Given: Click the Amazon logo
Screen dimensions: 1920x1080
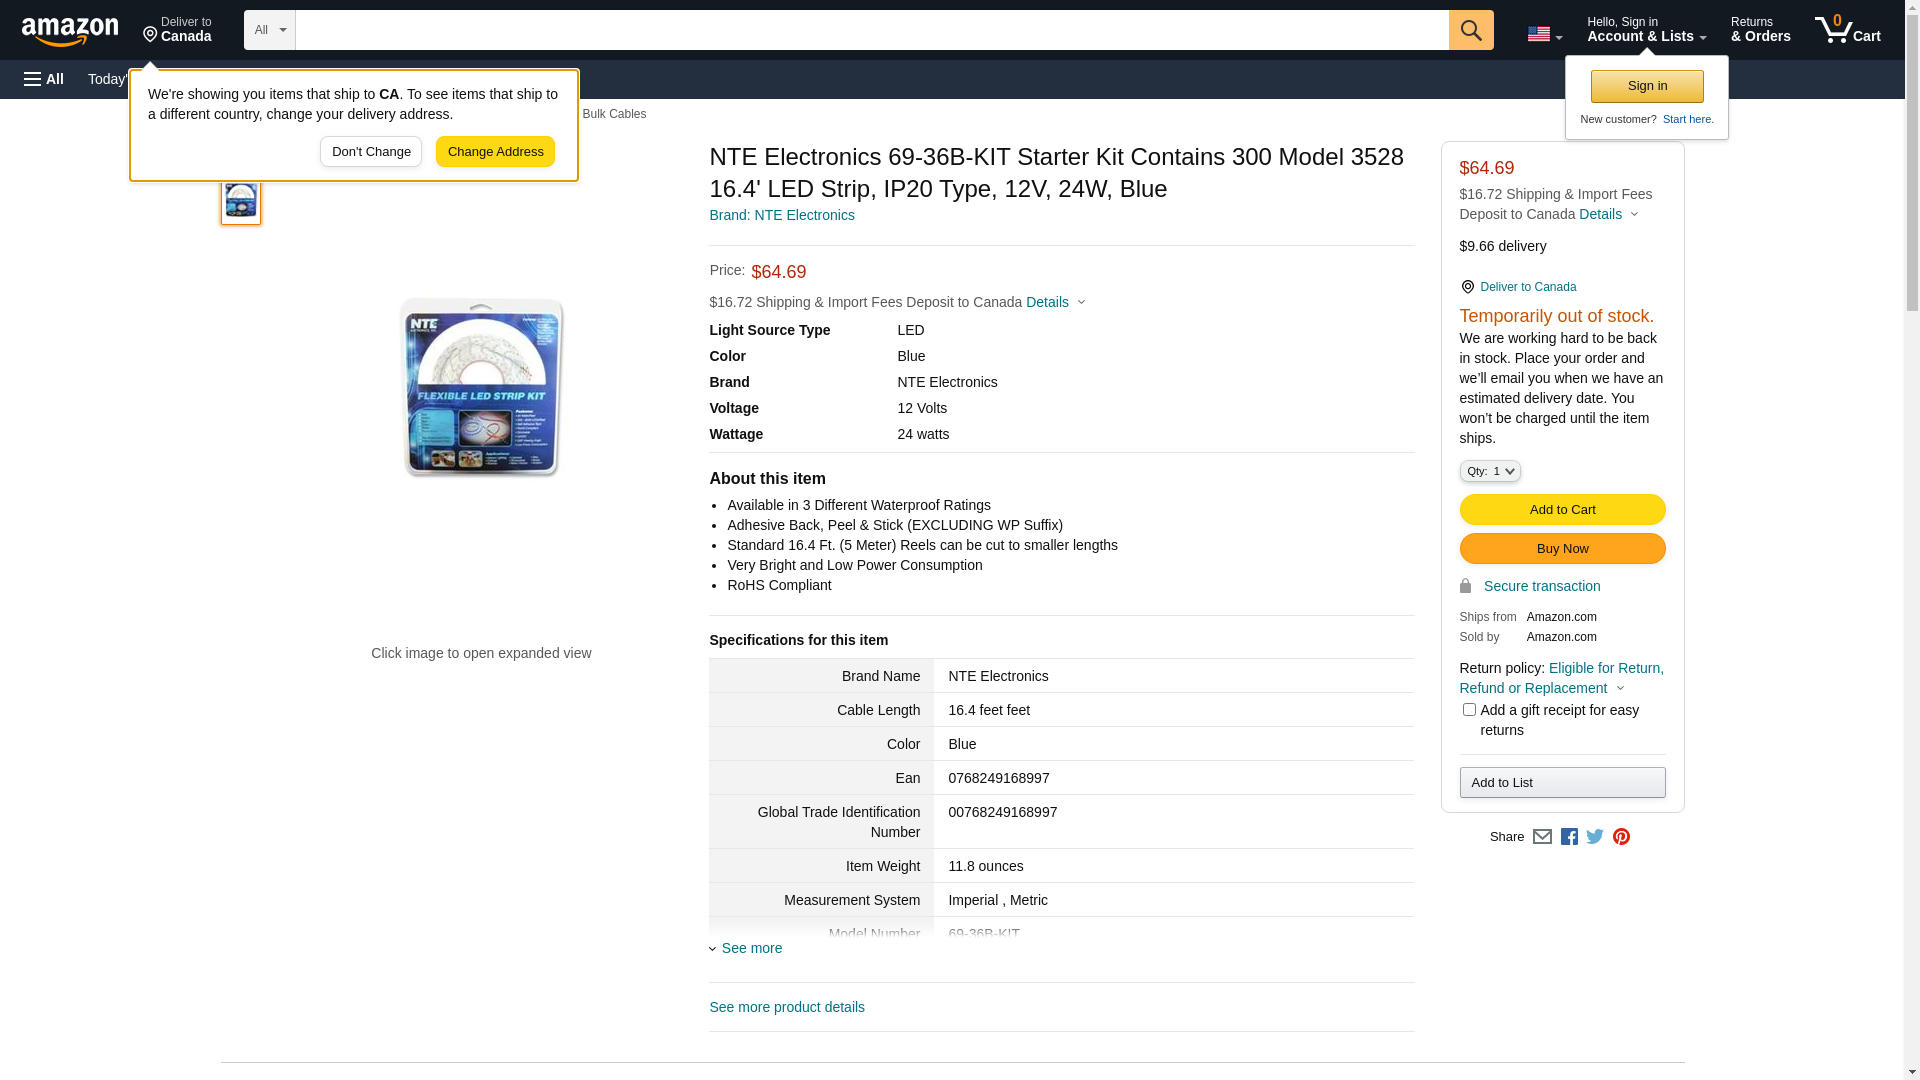Looking at the screenshot, I should point(70,31).
